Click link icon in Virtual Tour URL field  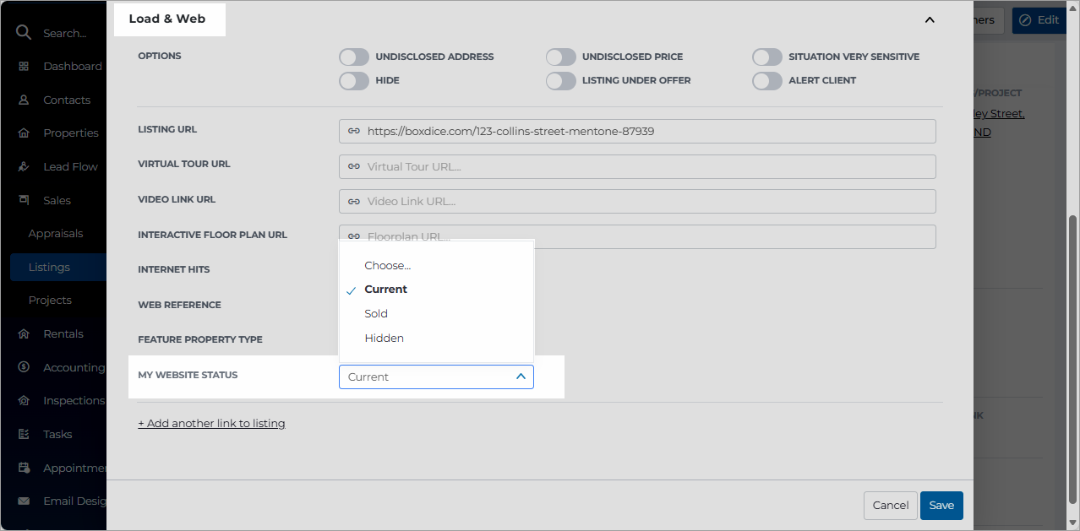tap(353, 166)
